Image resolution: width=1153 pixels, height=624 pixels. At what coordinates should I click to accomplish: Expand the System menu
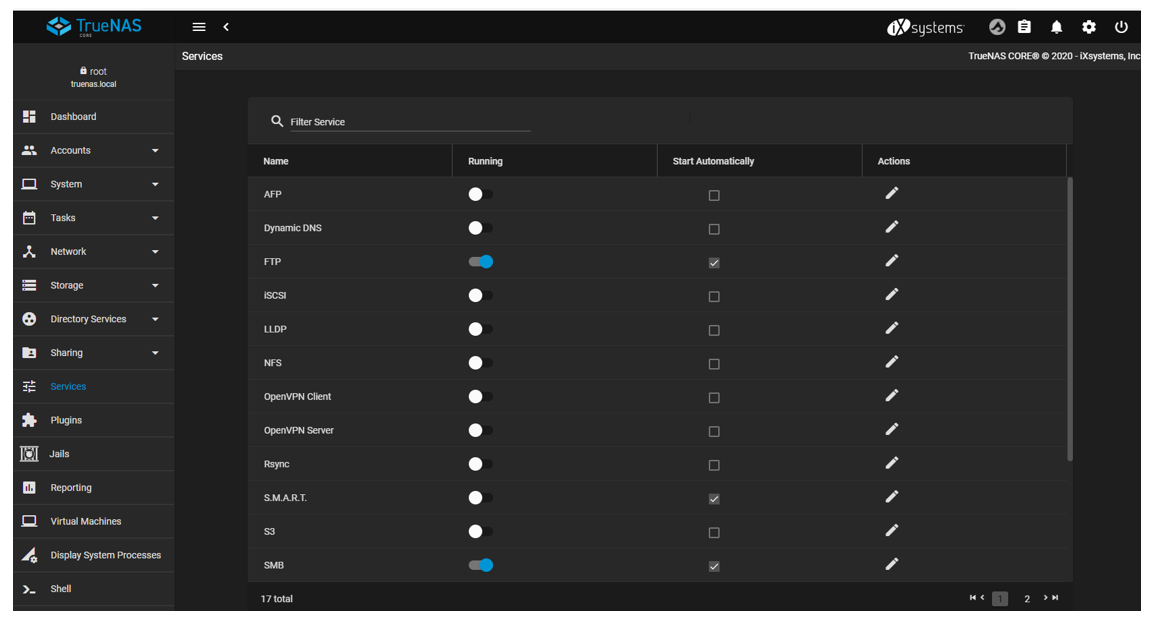[93, 184]
